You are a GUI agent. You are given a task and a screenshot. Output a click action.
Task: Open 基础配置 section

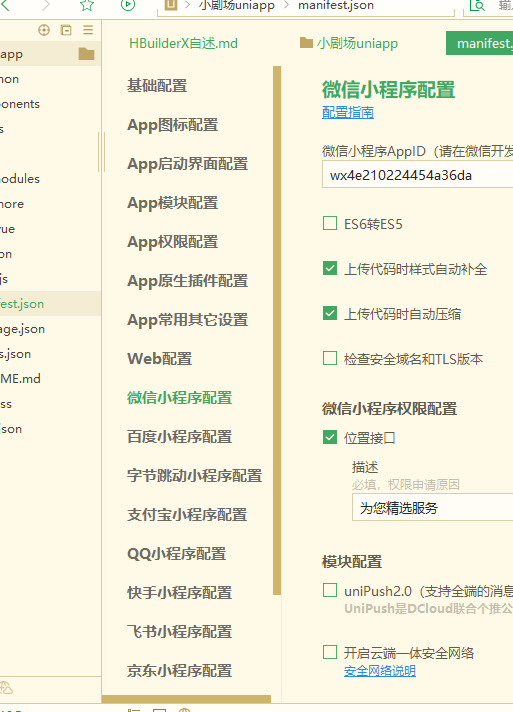click(157, 85)
